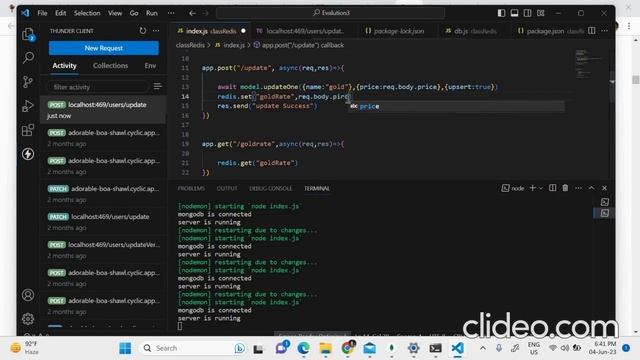Open the Edit menu

[x=60, y=13]
